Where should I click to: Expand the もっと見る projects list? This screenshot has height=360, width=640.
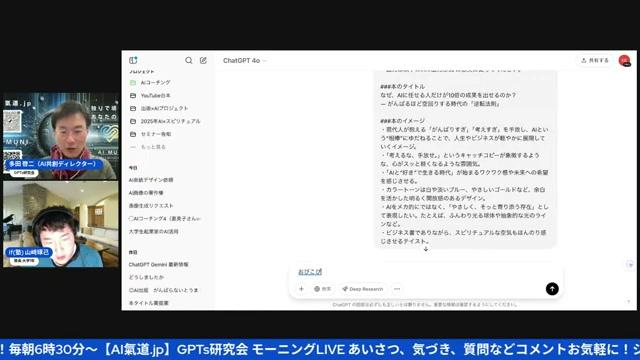coord(153,147)
